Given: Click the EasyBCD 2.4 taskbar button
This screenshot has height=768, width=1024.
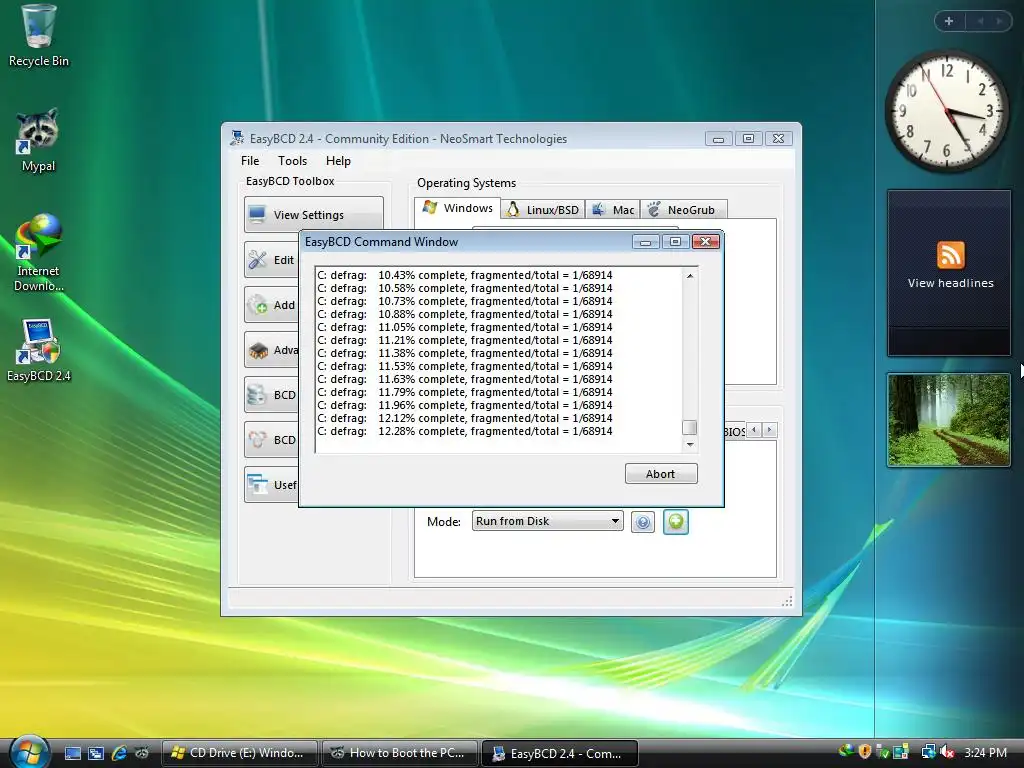Looking at the screenshot, I should 559,753.
